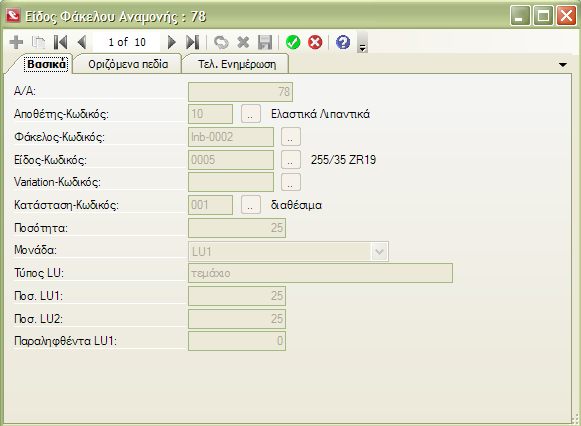Click the delete (X) toolbar icon
Viewport: 581px width, 426px height.
tap(243, 42)
